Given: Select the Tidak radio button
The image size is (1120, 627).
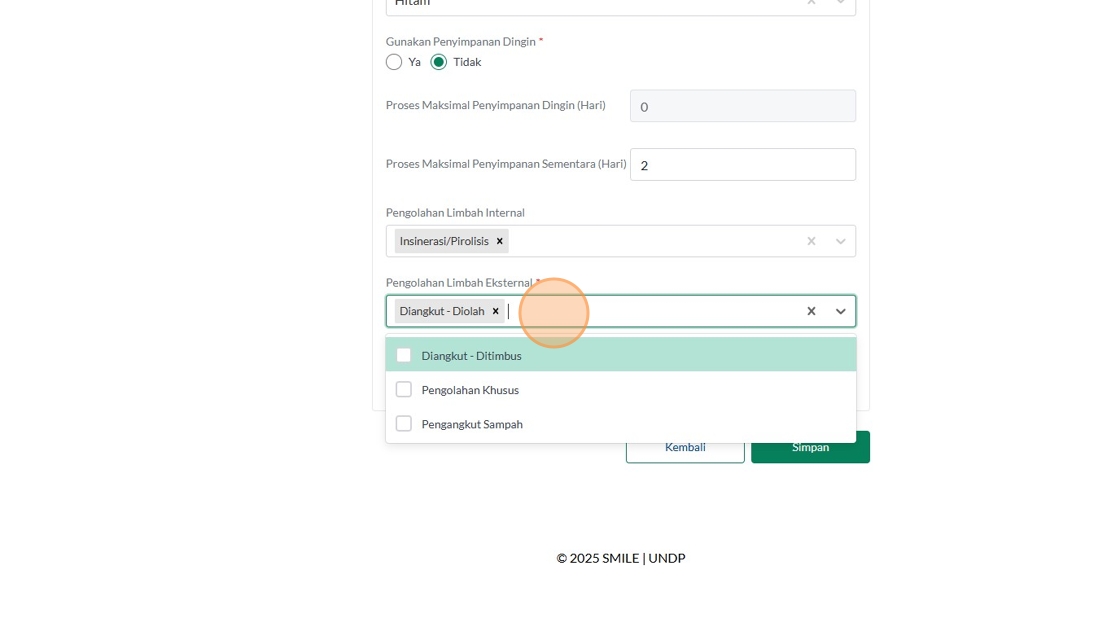Looking at the screenshot, I should [439, 62].
